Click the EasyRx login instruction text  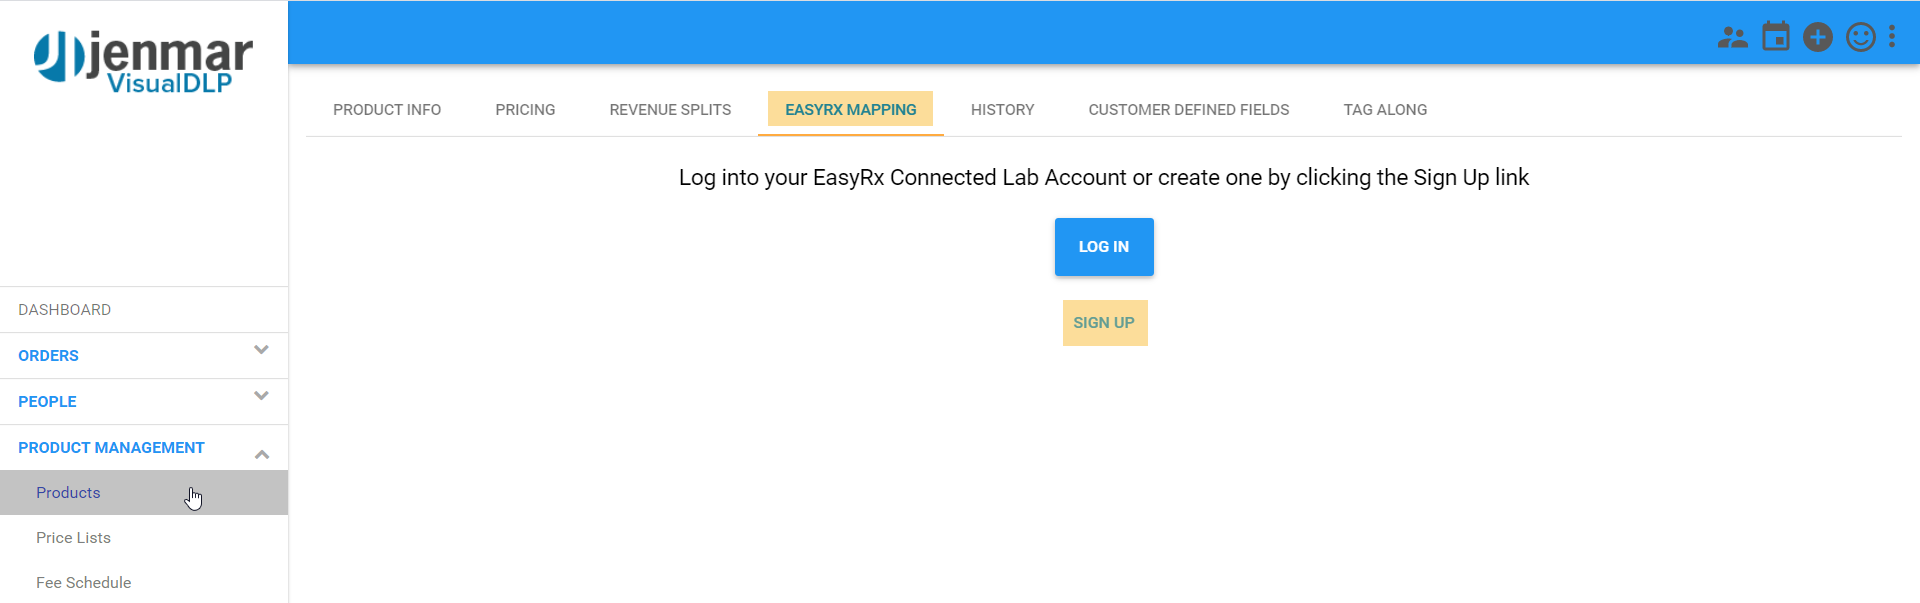tap(1104, 178)
